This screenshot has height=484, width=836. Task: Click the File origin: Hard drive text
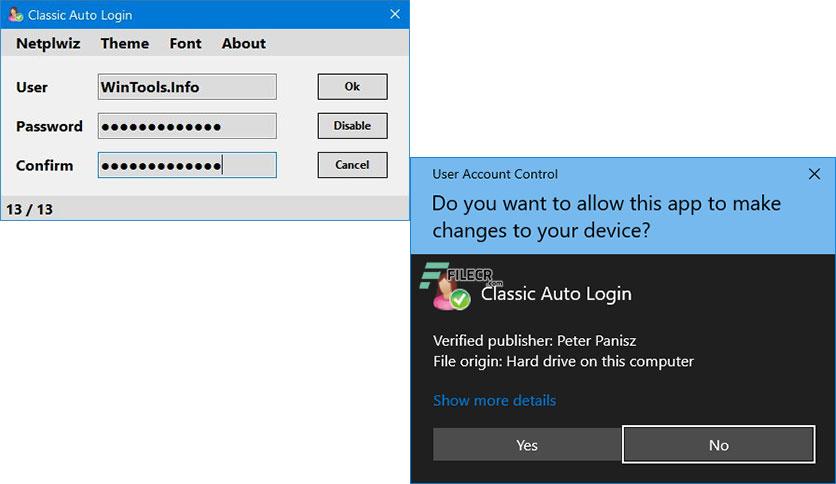coord(563,361)
